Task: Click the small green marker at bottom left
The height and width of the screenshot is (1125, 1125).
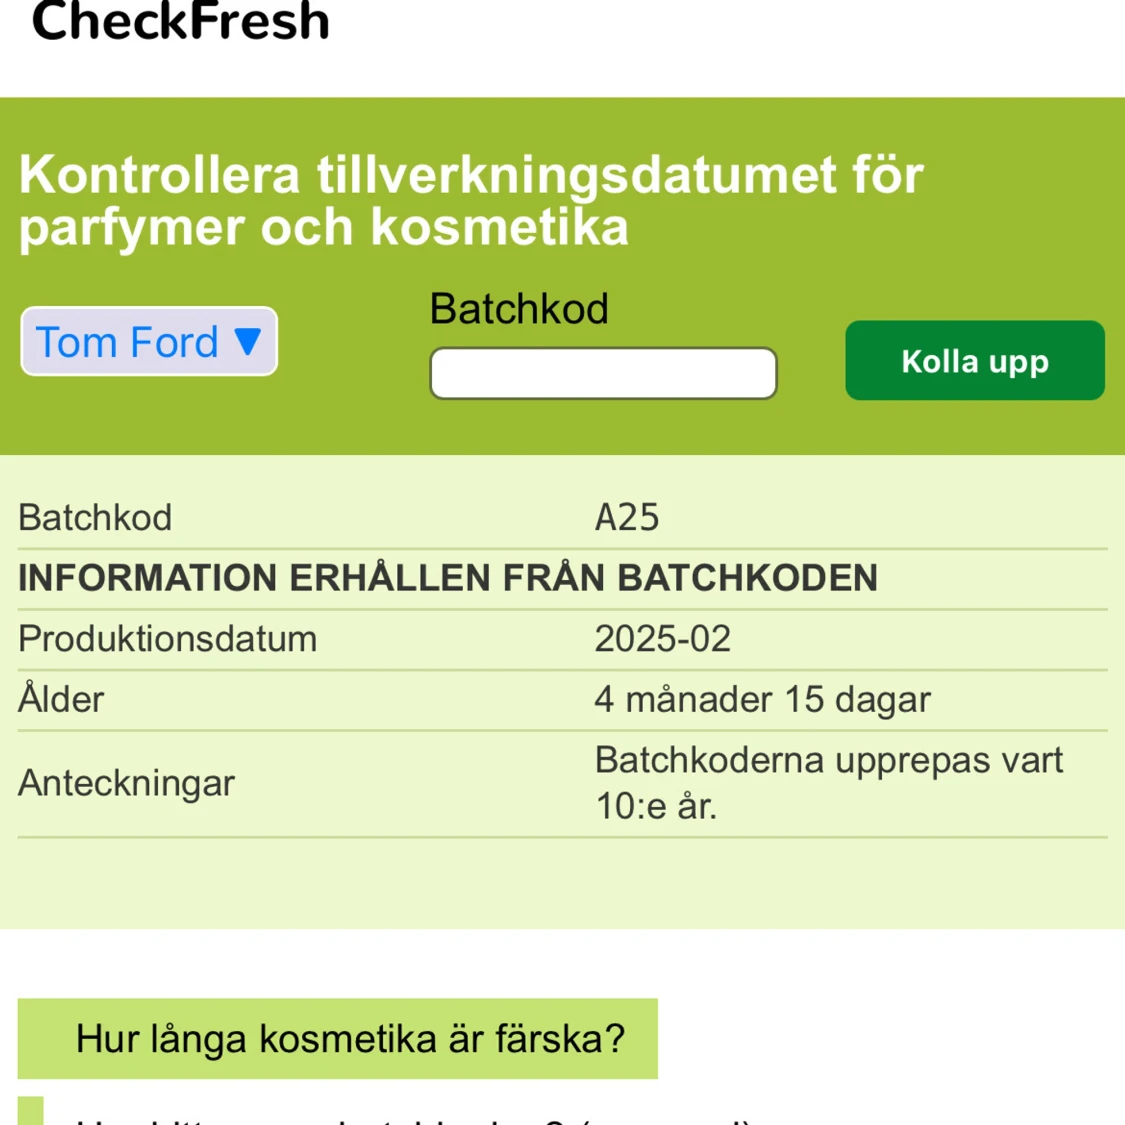Action: [x=31, y=1111]
